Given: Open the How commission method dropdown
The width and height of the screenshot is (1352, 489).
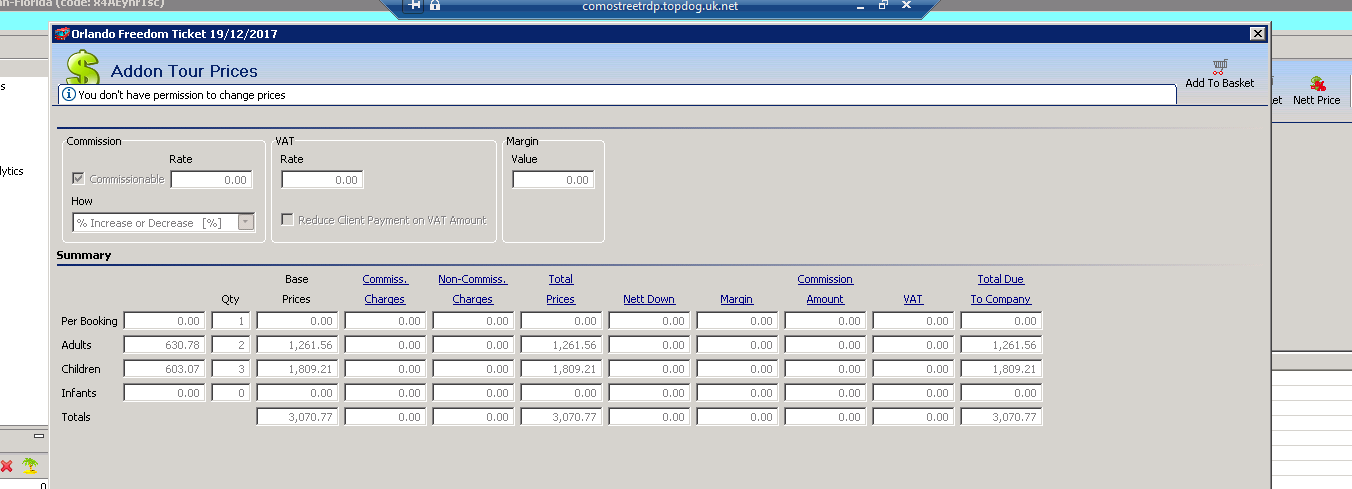Looking at the screenshot, I should (x=246, y=223).
